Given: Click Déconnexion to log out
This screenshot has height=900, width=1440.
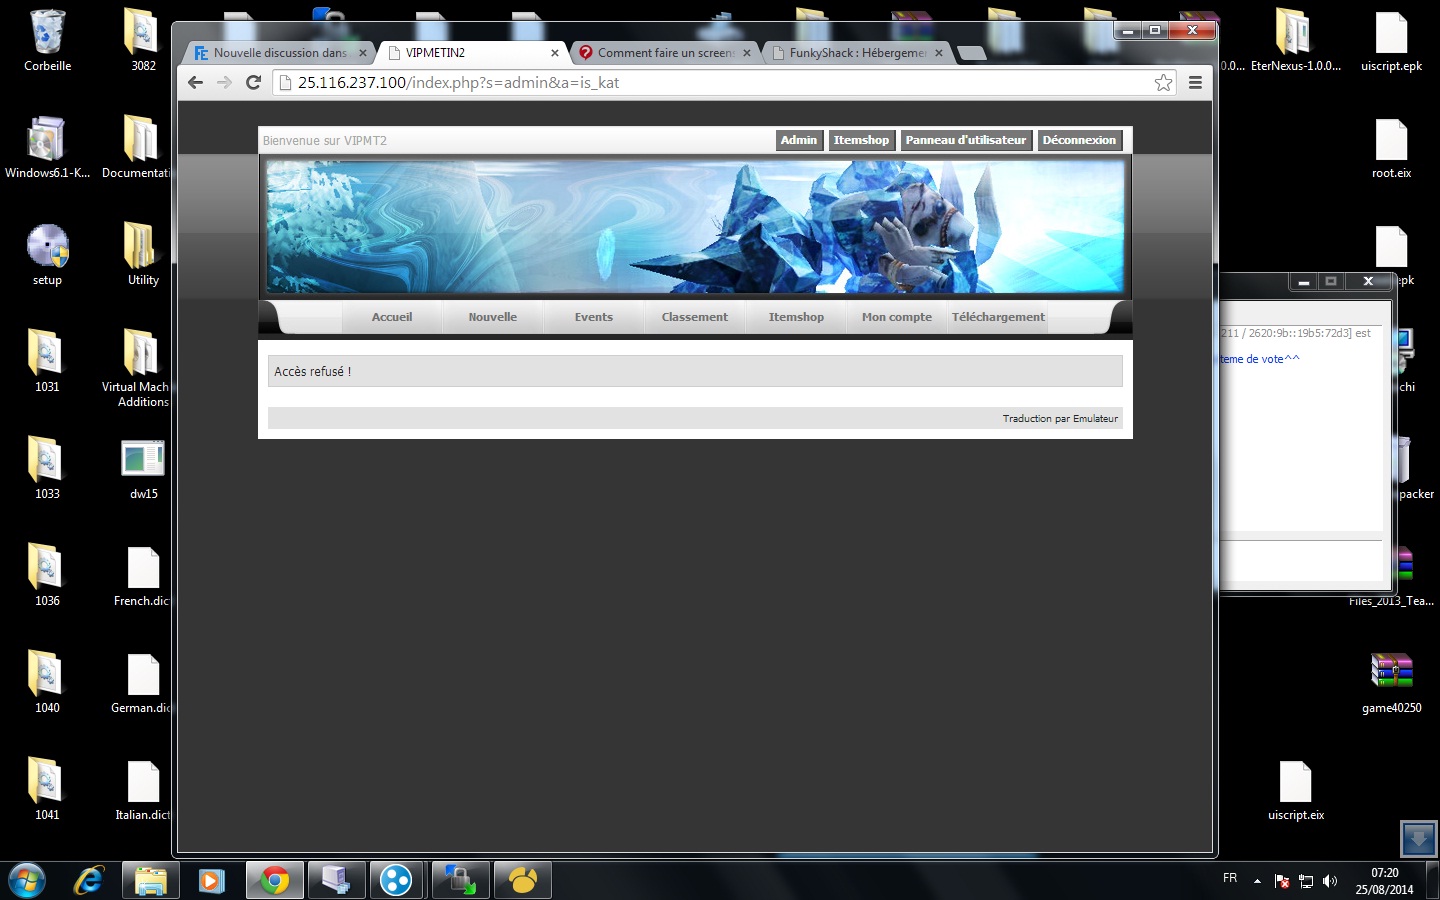Looking at the screenshot, I should pos(1079,140).
